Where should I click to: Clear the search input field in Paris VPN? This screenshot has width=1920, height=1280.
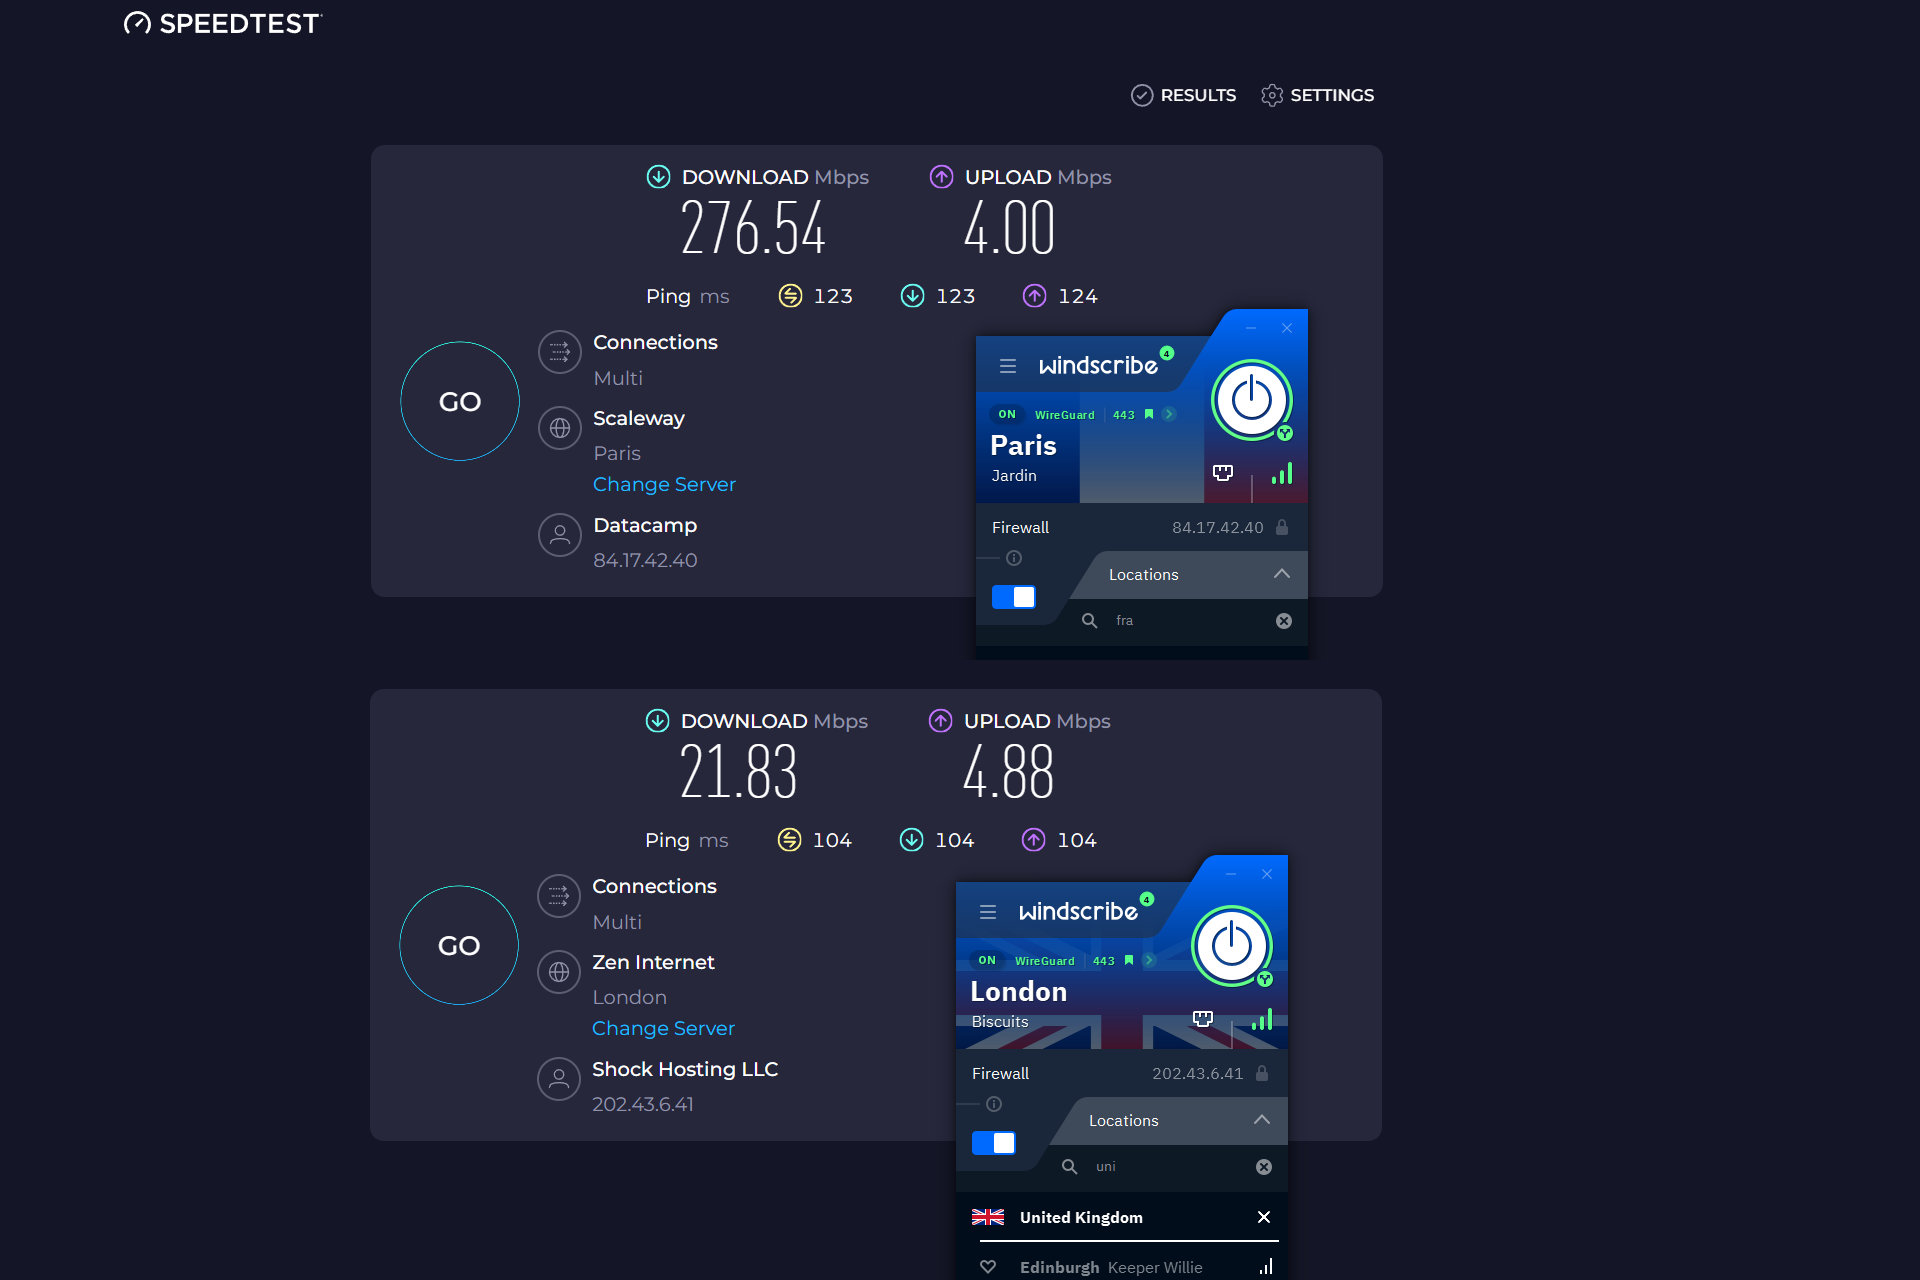pyautogui.click(x=1280, y=620)
